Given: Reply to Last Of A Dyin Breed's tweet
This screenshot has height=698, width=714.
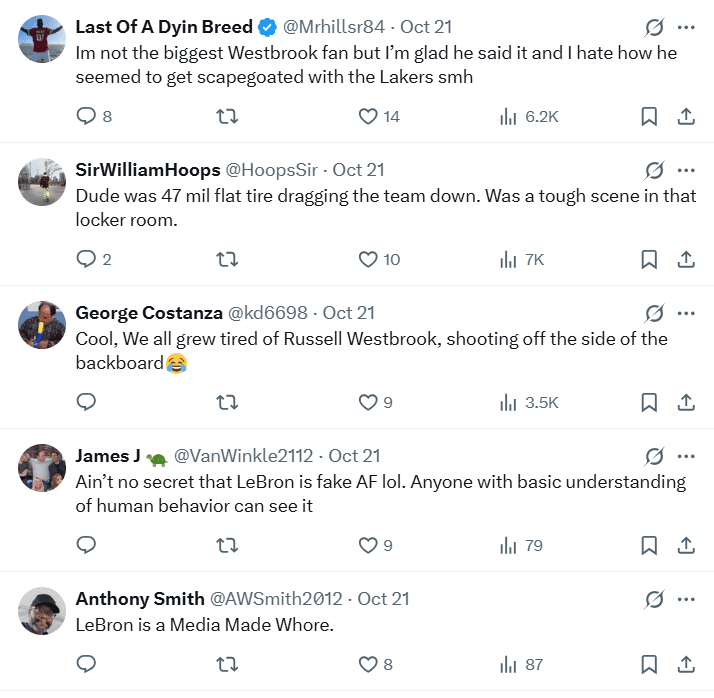Looking at the screenshot, I should click(x=87, y=116).
